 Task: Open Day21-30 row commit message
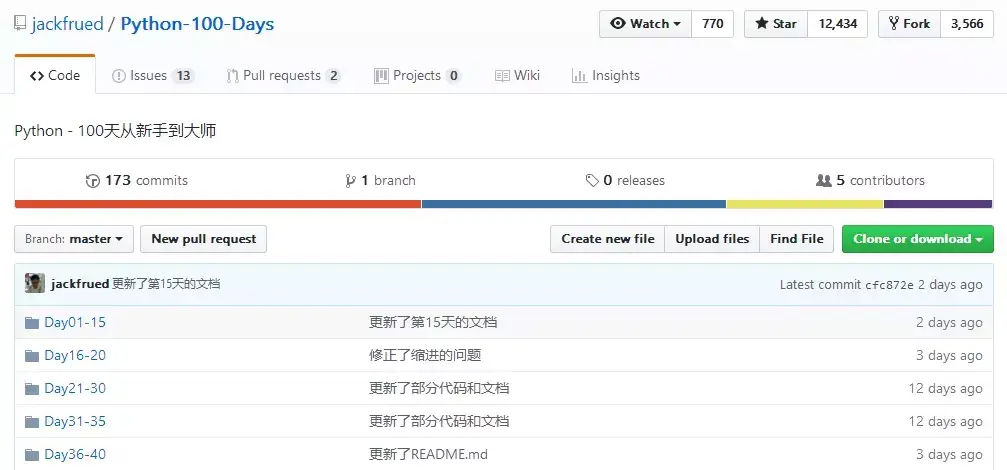440,388
